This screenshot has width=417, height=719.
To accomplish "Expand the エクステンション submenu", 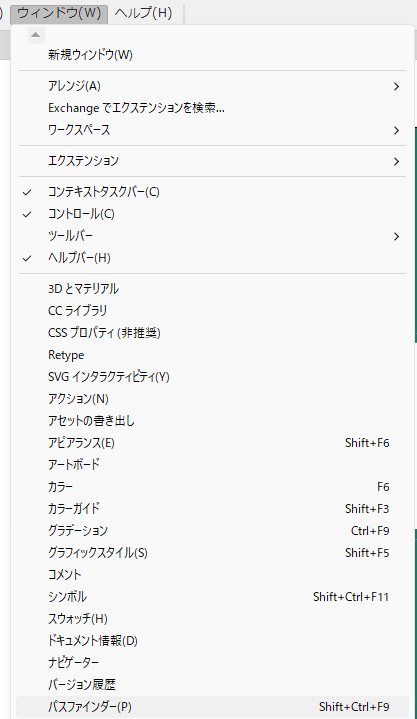I will [x=212, y=161].
